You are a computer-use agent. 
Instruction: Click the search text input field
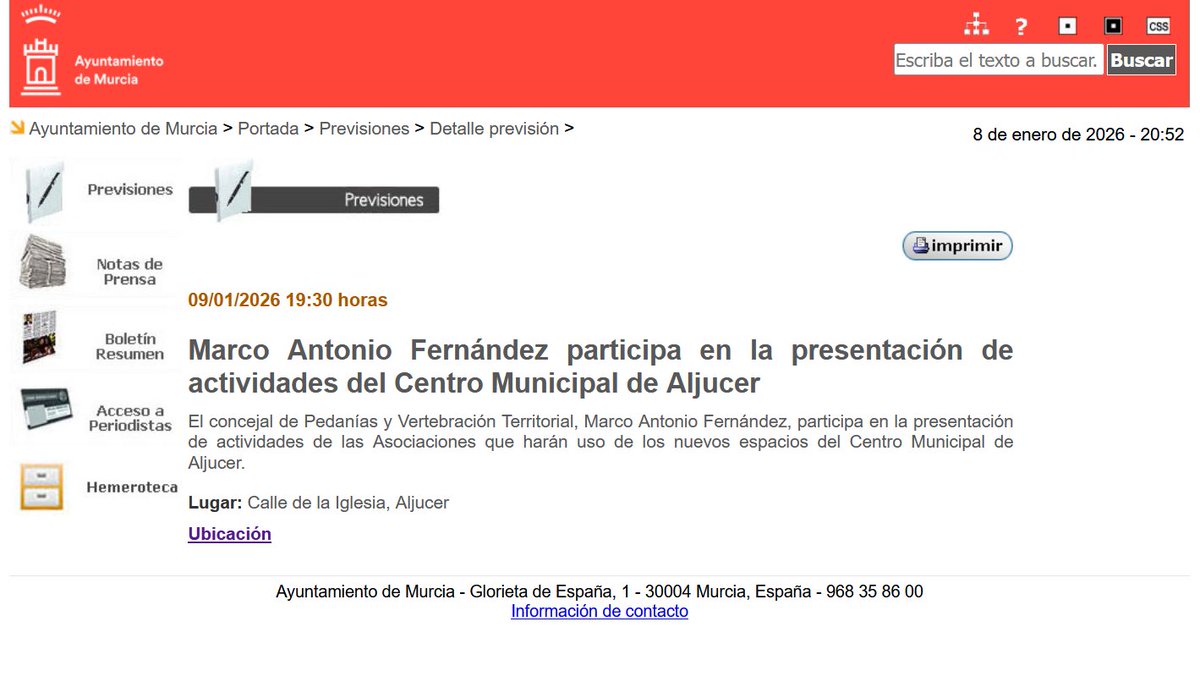point(997,59)
